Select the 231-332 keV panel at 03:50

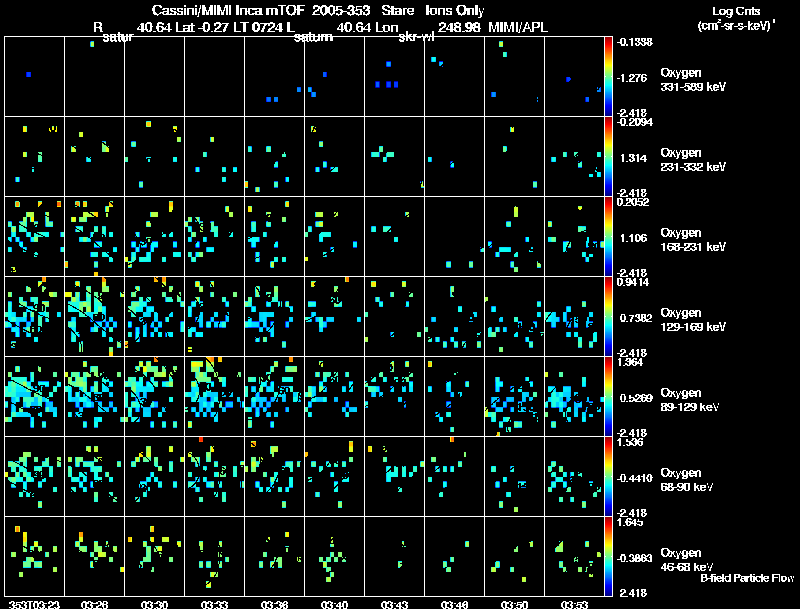[x=514, y=157]
